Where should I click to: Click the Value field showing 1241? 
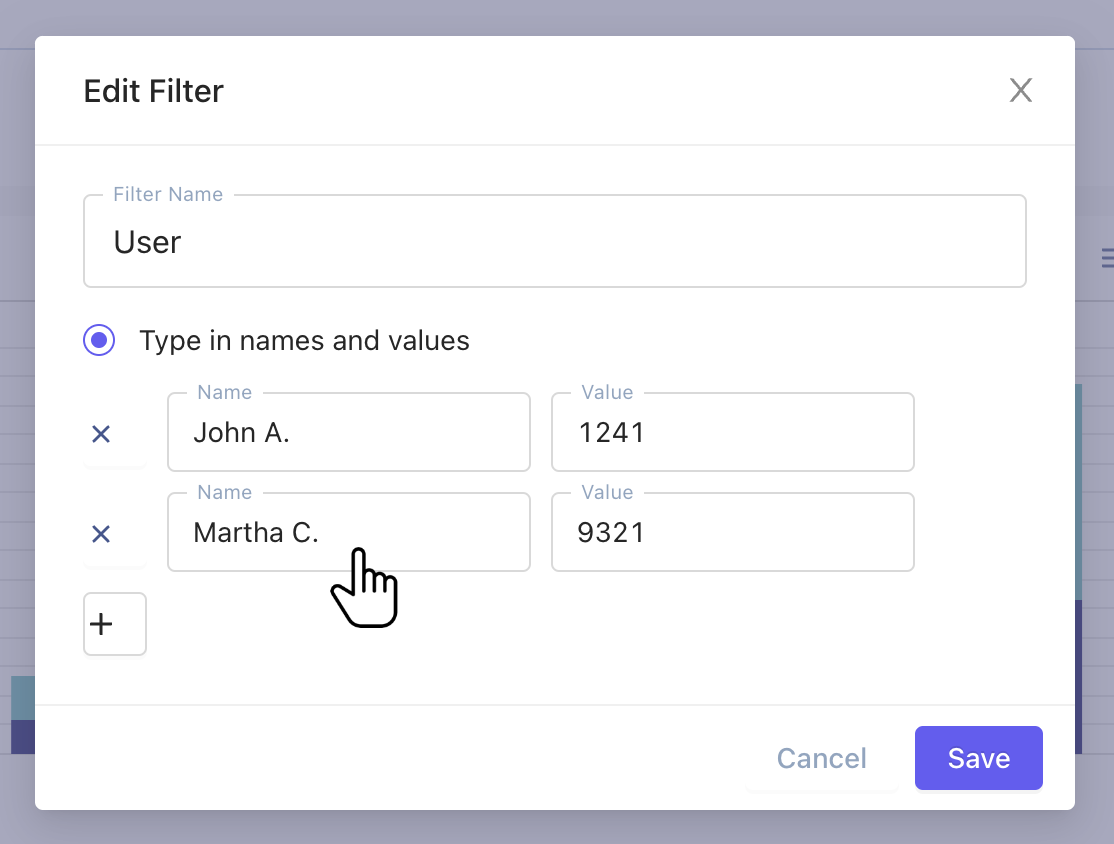click(732, 432)
